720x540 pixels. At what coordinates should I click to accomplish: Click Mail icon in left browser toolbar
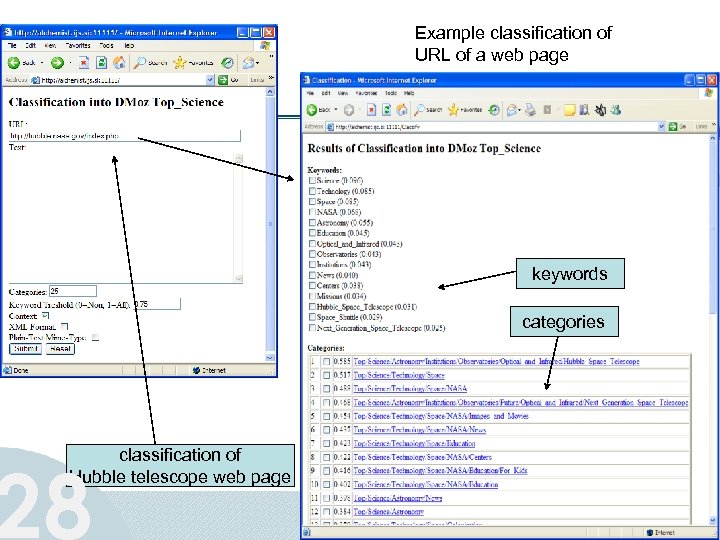click(248, 63)
